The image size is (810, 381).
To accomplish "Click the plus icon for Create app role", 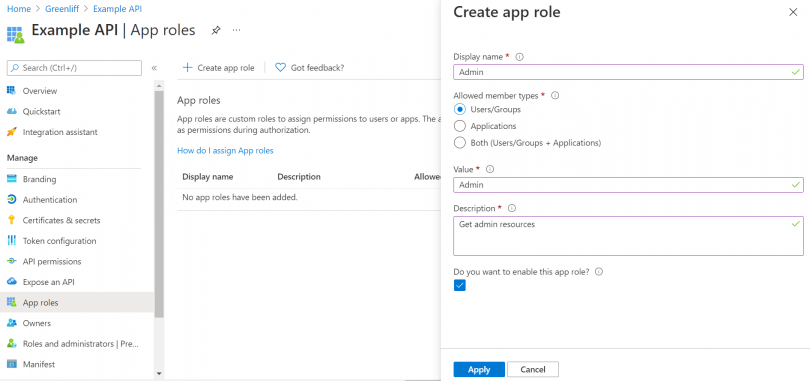I will 188,68.
